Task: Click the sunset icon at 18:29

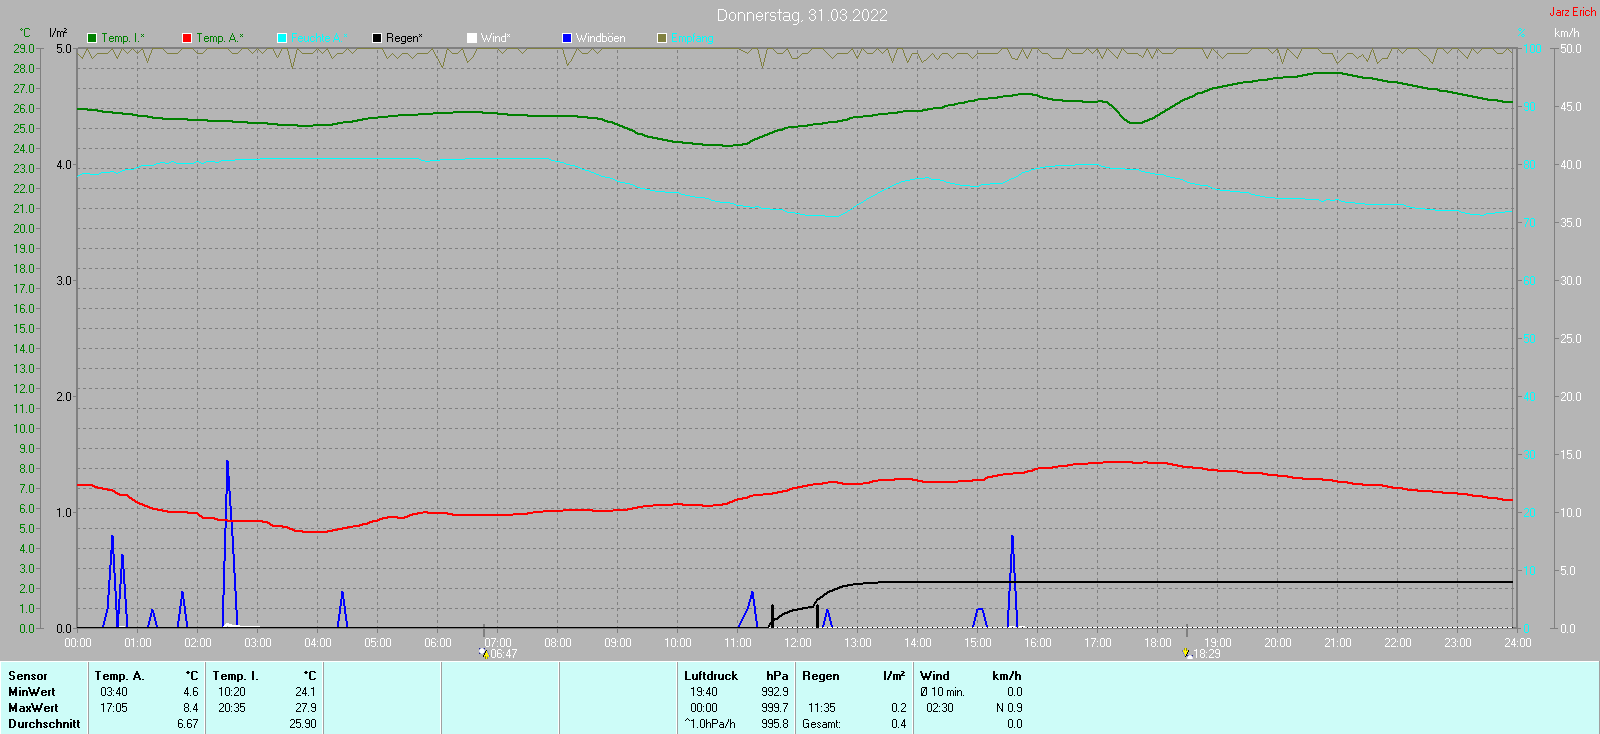Action: [1187, 653]
